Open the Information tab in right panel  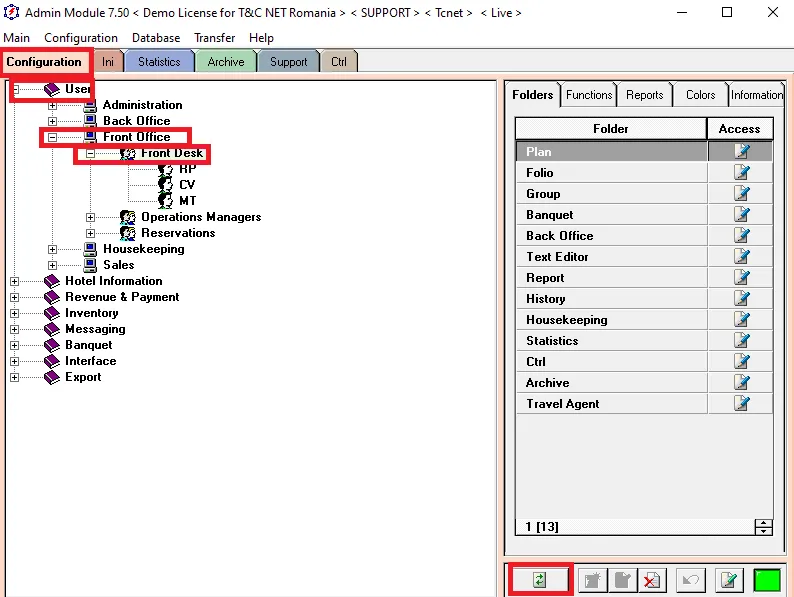[757, 95]
